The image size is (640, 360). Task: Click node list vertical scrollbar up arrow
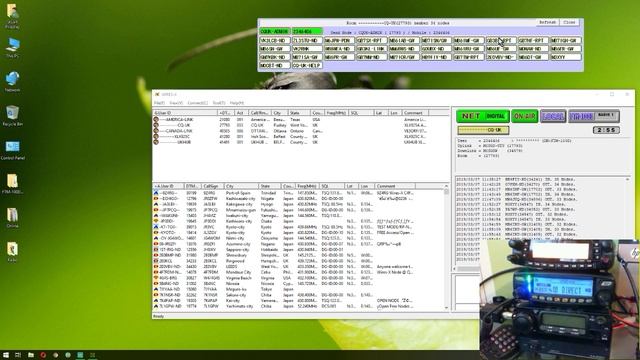(446, 187)
